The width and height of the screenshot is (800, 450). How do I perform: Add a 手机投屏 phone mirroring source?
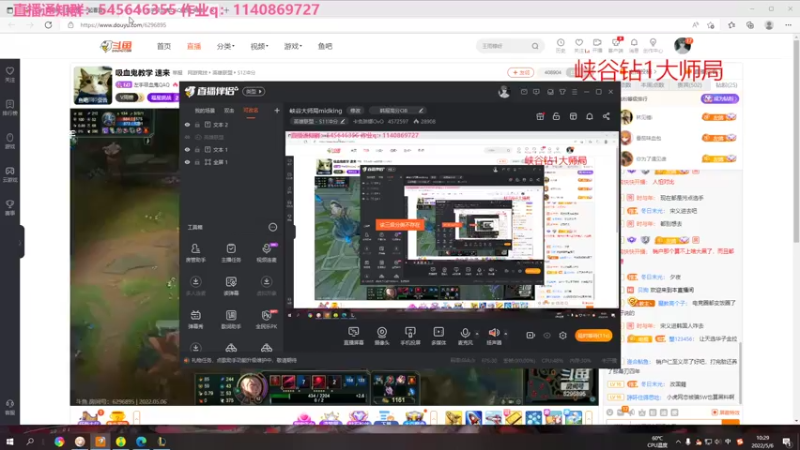coord(410,336)
